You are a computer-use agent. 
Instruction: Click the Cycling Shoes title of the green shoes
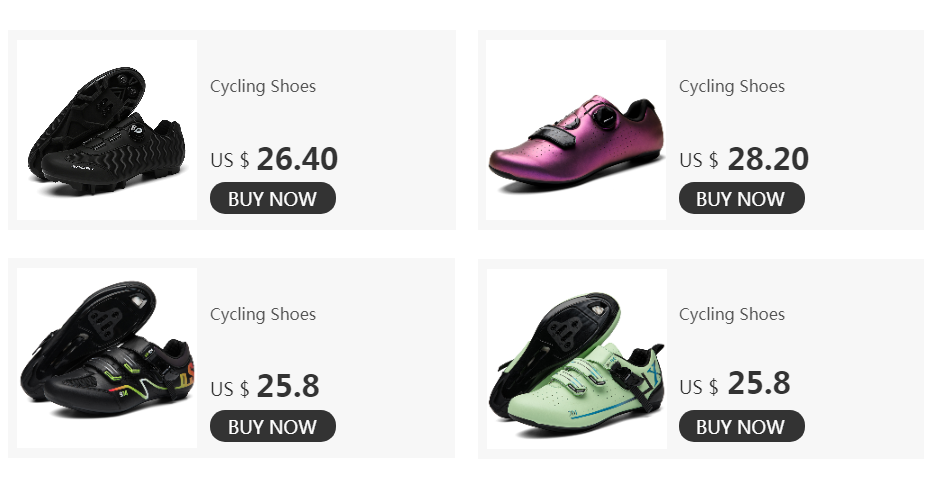(x=732, y=315)
